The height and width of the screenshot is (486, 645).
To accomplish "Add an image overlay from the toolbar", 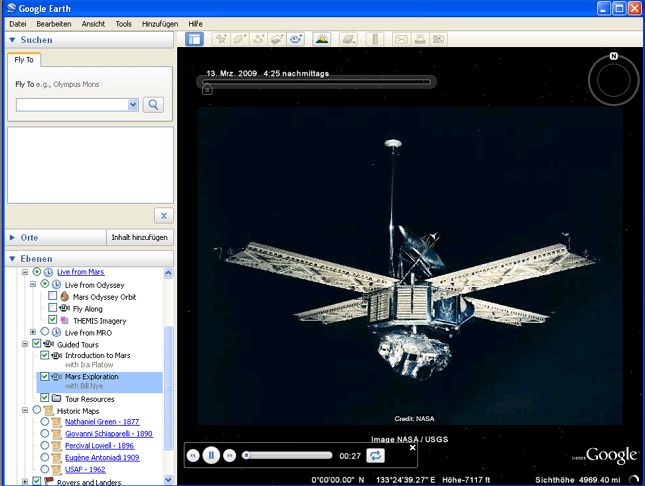I will (x=277, y=39).
